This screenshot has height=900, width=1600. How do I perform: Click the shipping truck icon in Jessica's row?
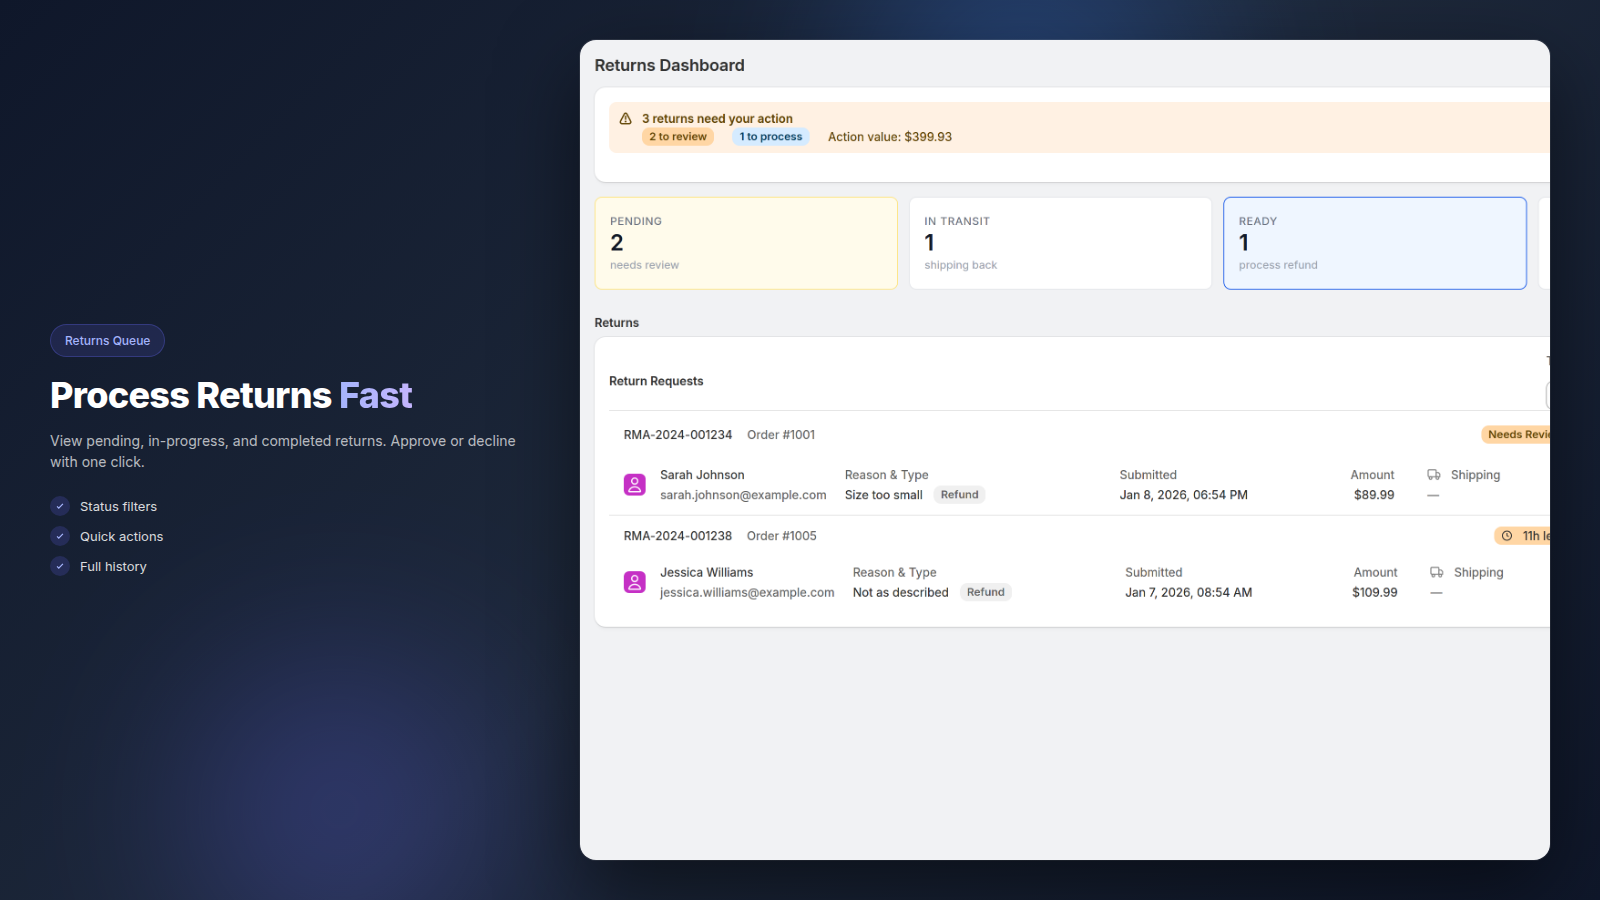pyautogui.click(x=1436, y=573)
